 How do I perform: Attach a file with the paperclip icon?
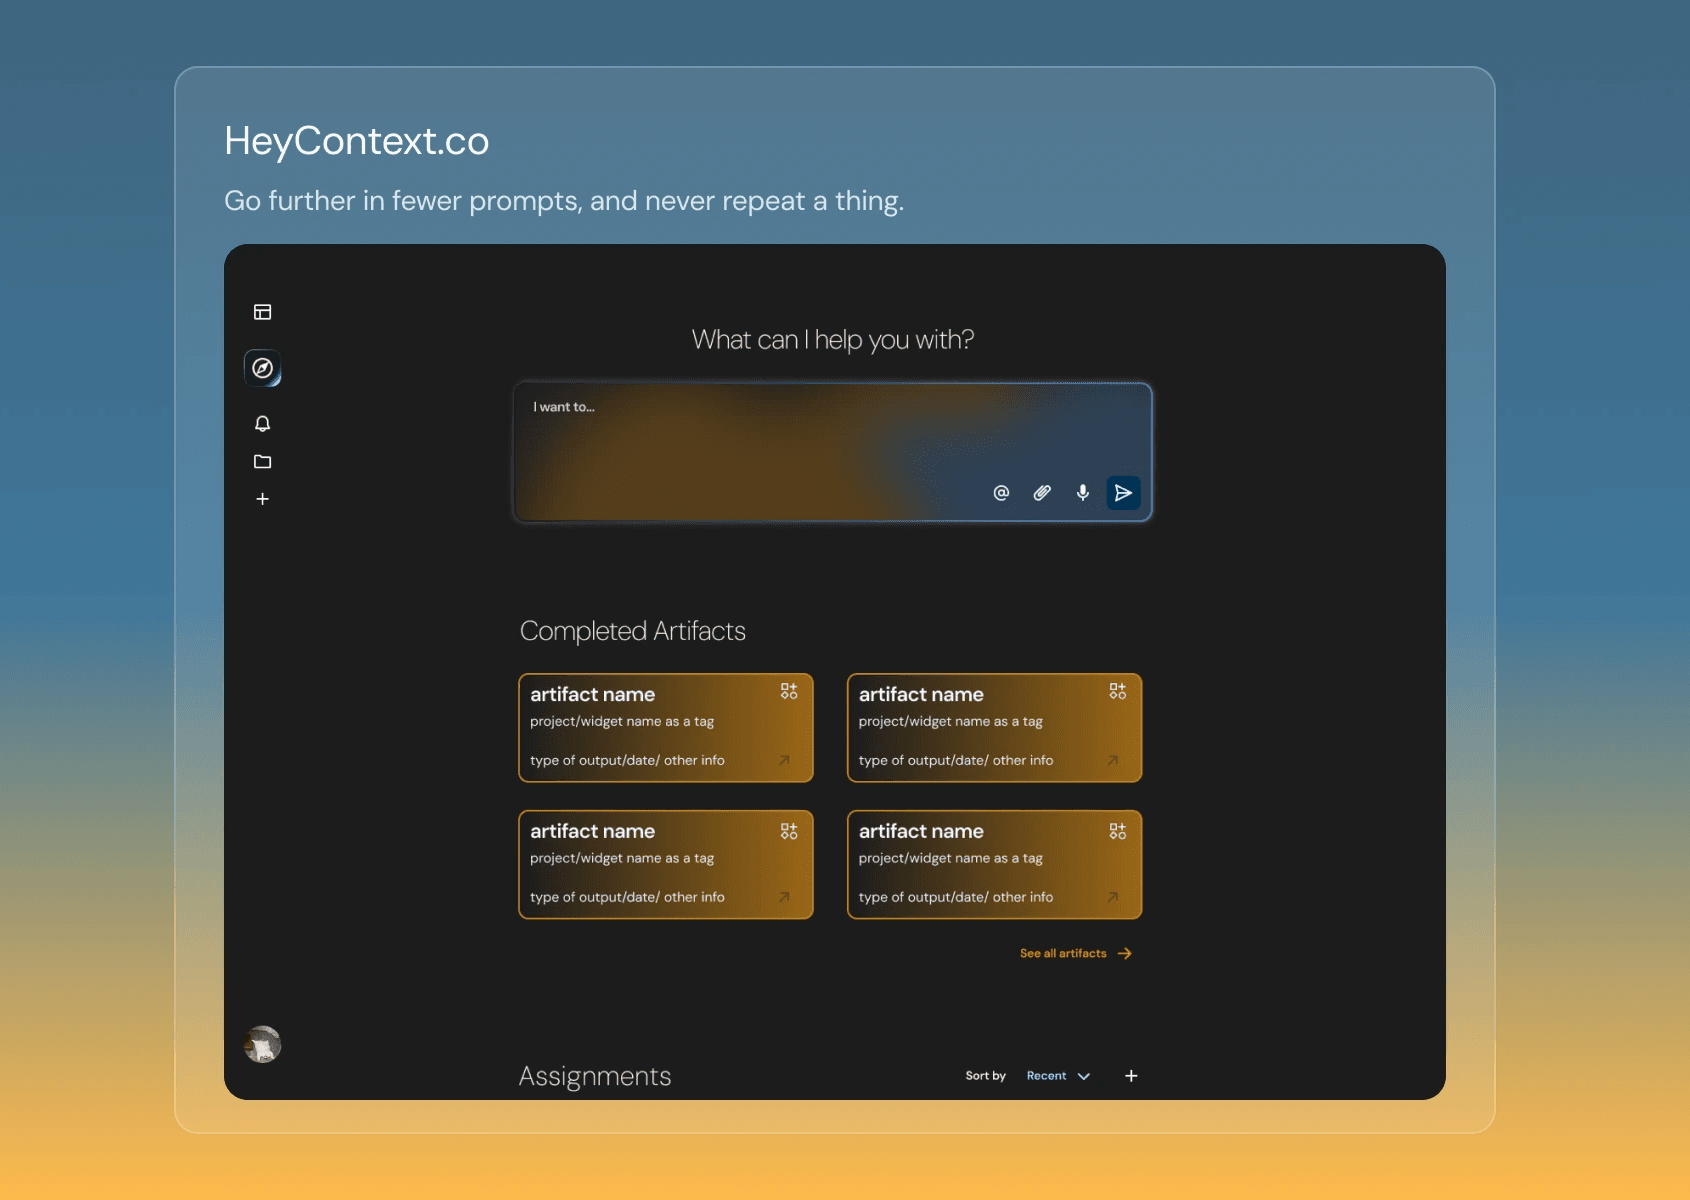[1042, 493]
